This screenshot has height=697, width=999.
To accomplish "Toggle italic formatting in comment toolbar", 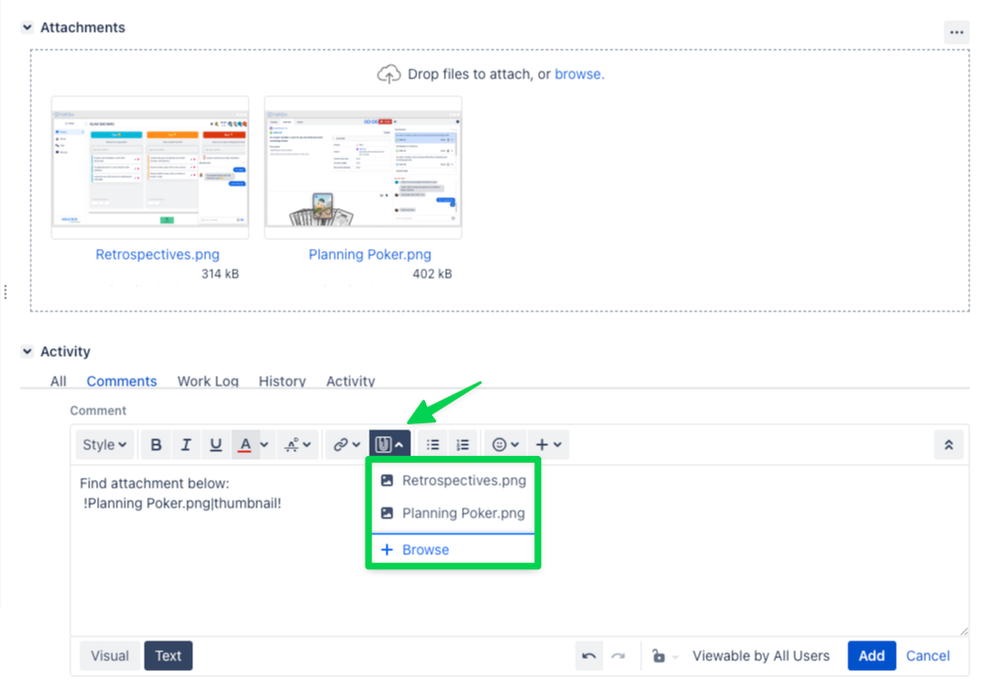I will 186,445.
